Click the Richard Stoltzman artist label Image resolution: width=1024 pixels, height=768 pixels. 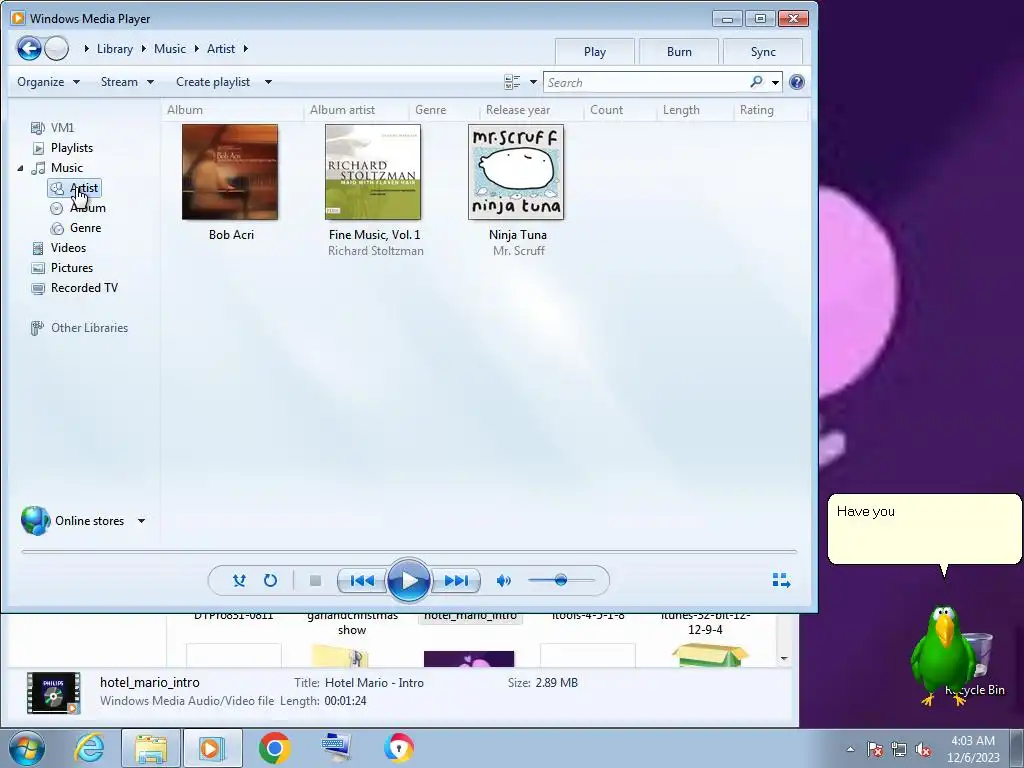[376, 251]
